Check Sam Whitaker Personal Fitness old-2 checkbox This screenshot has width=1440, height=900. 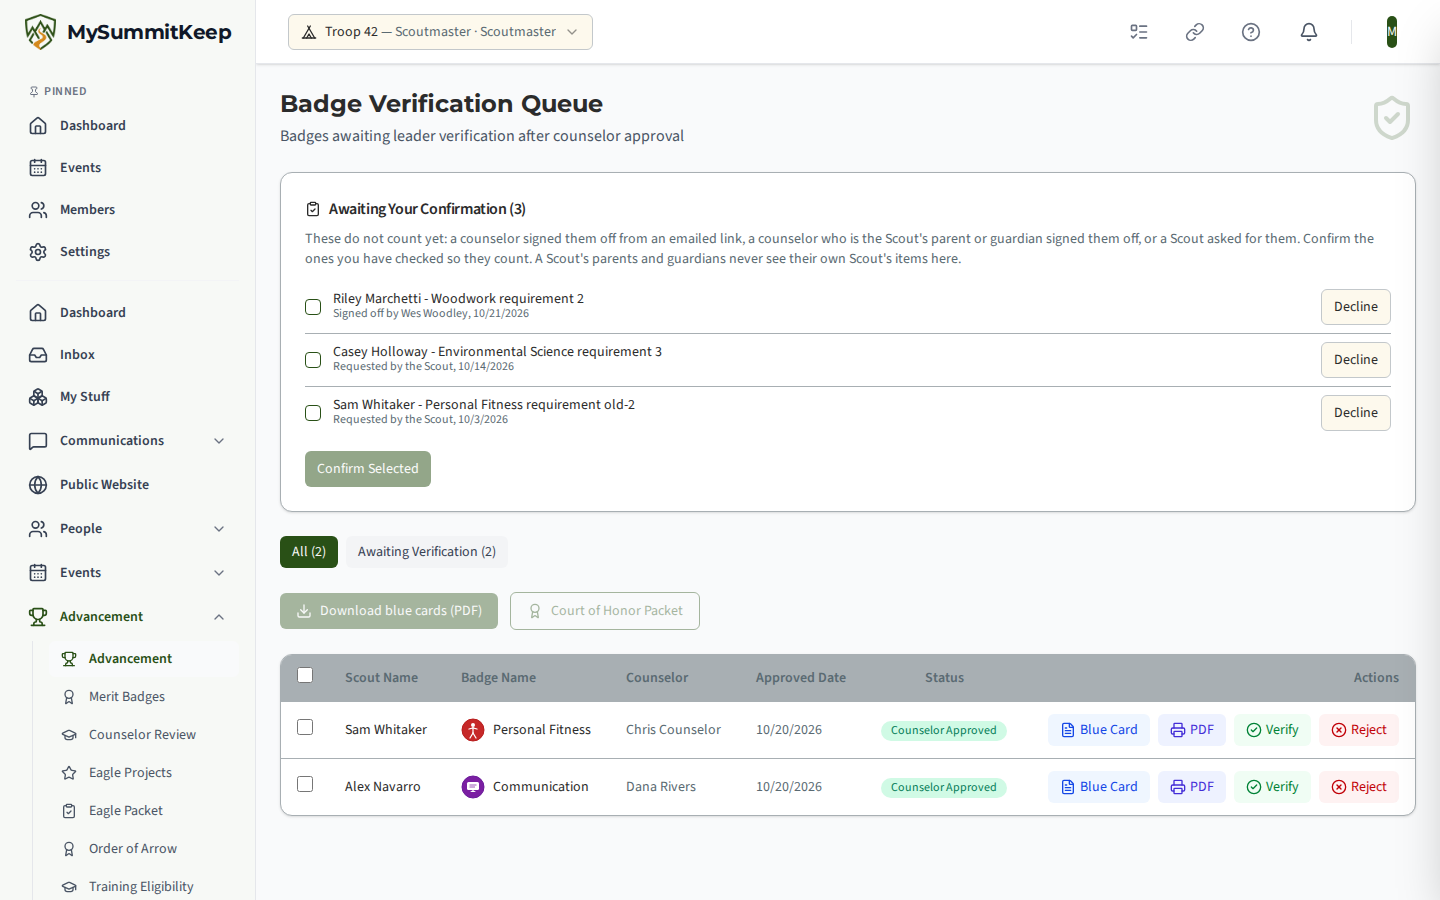pos(313,413)
